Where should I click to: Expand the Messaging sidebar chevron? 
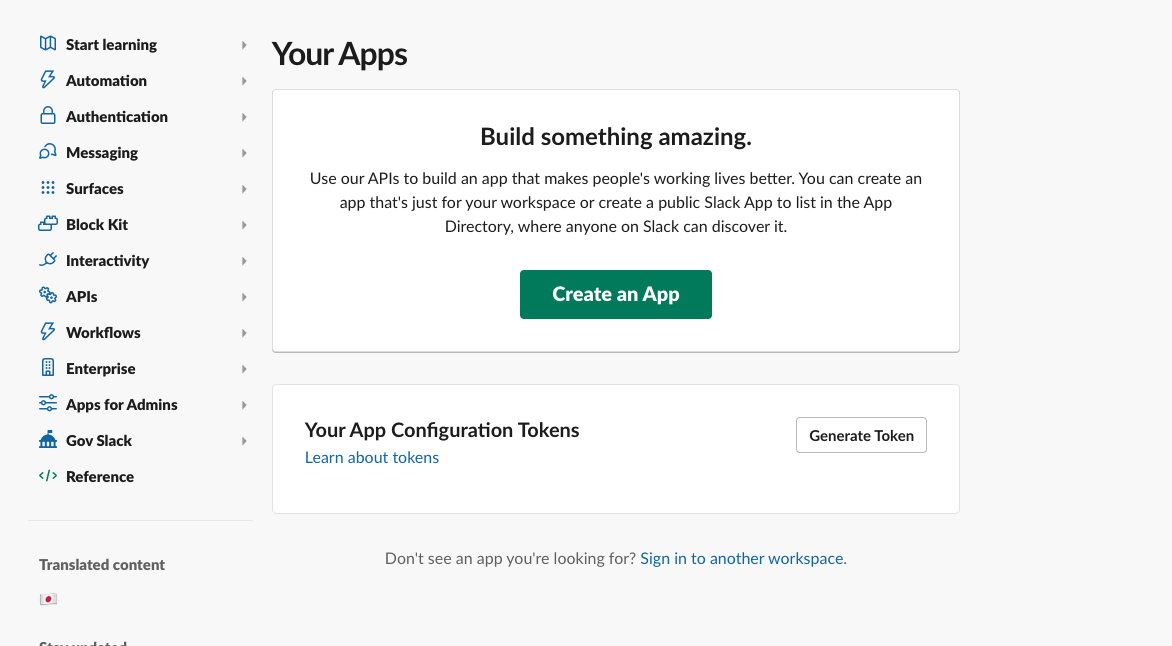click(244, 152)
